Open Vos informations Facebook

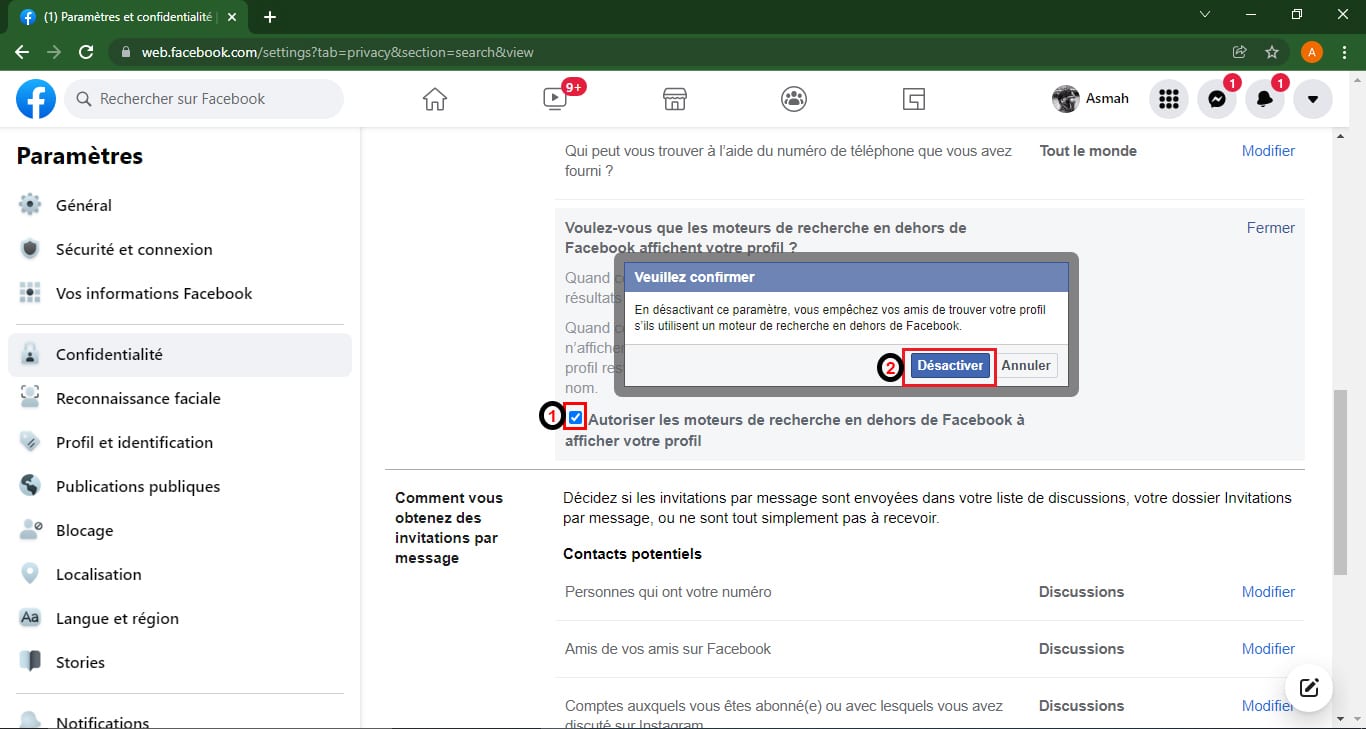tap(180, 293)
